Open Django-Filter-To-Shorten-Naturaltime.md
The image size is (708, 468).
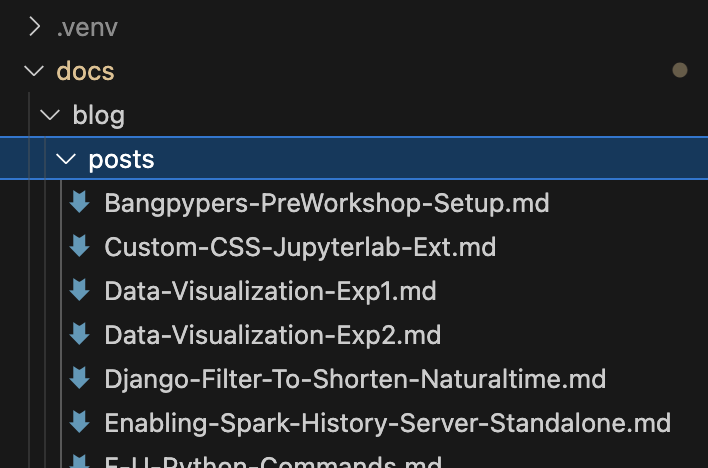pos(355,379)
